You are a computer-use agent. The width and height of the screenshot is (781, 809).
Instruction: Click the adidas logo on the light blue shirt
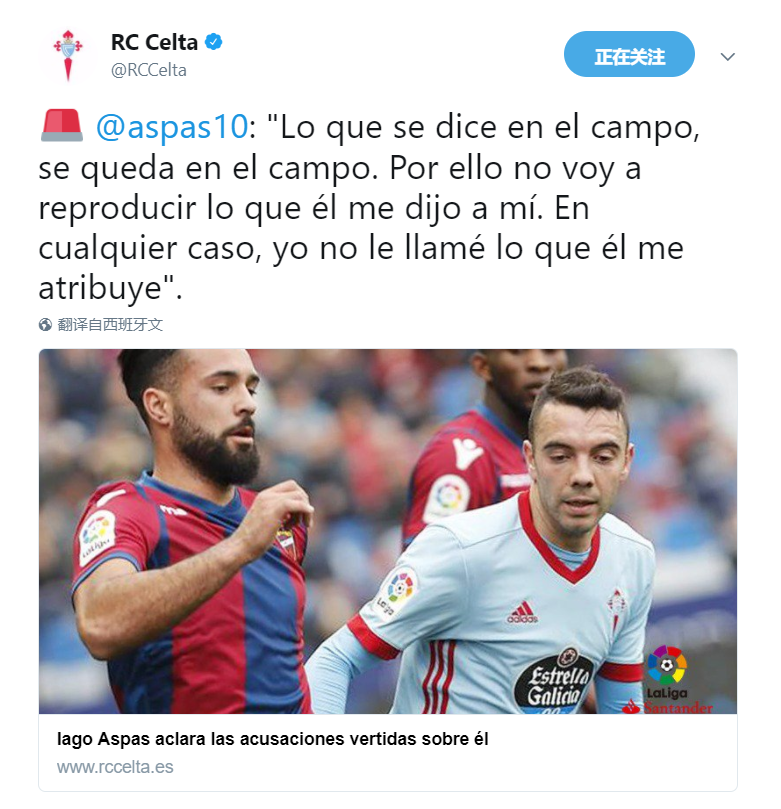(x=523, y=612)
